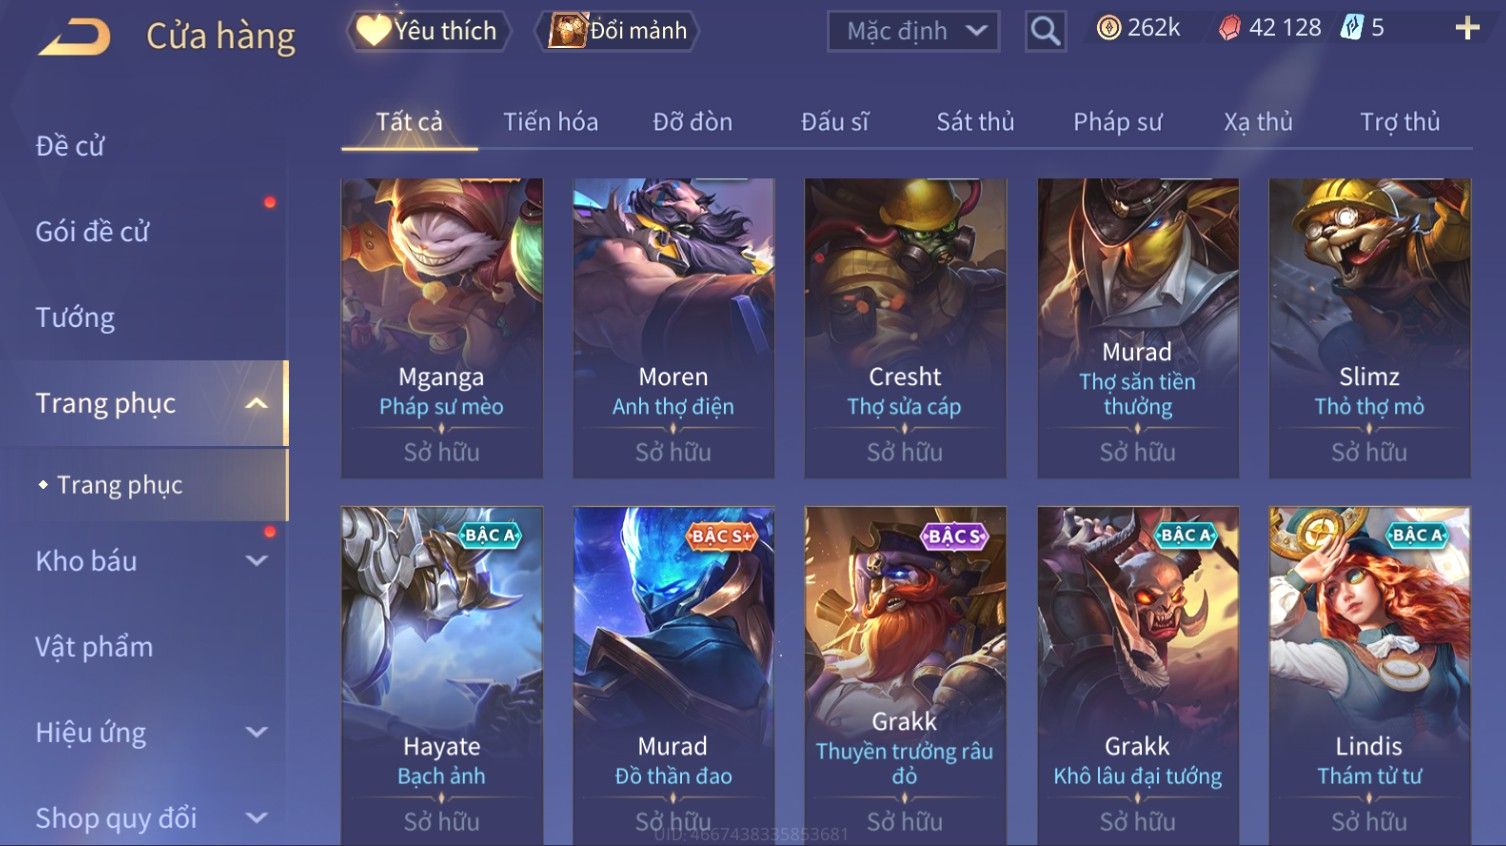
Task: Expand the Hiệu ứng sidebar section
Action: (x=257, y=732)
